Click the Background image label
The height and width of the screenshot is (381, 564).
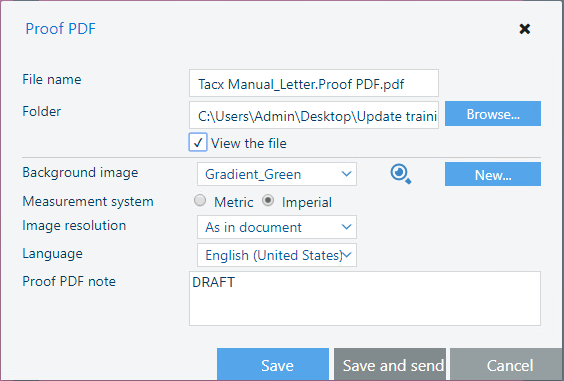pyautogui.click(x=80, y=173)
